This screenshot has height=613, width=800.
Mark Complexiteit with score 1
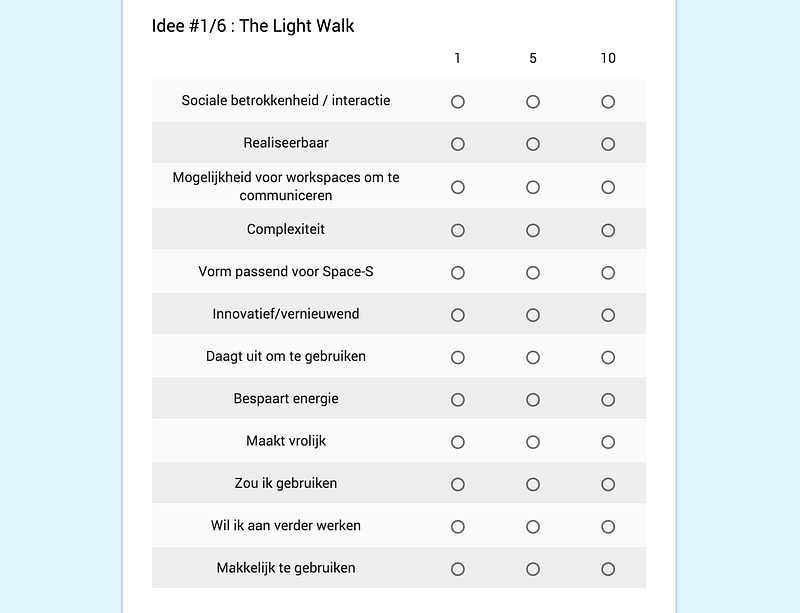point(458,230)
